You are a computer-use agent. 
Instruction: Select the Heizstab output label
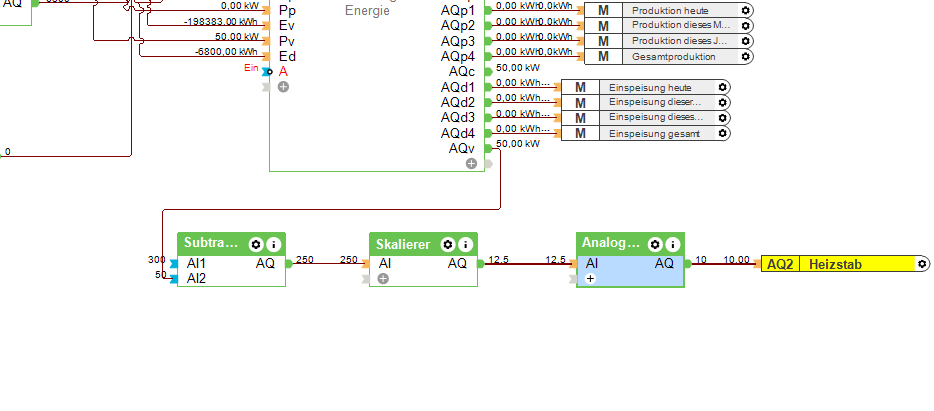(835, 264)
